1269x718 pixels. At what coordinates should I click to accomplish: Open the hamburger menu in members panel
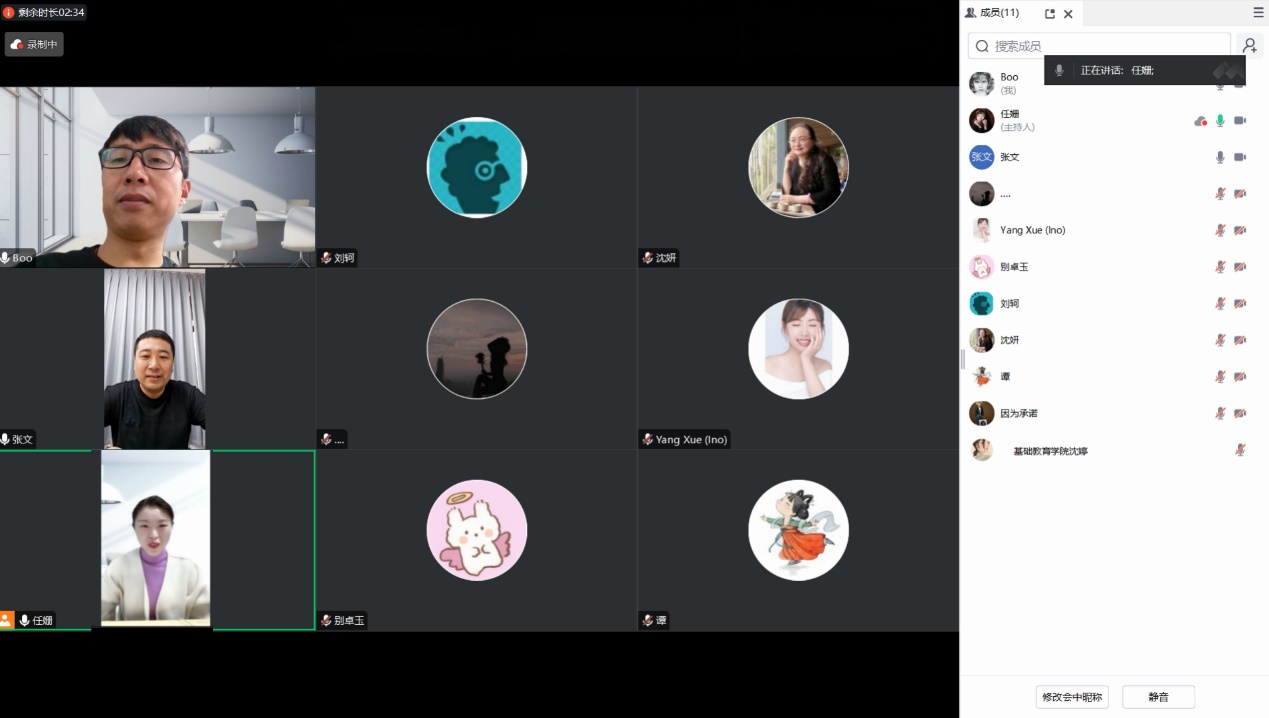coord(1258,13)
